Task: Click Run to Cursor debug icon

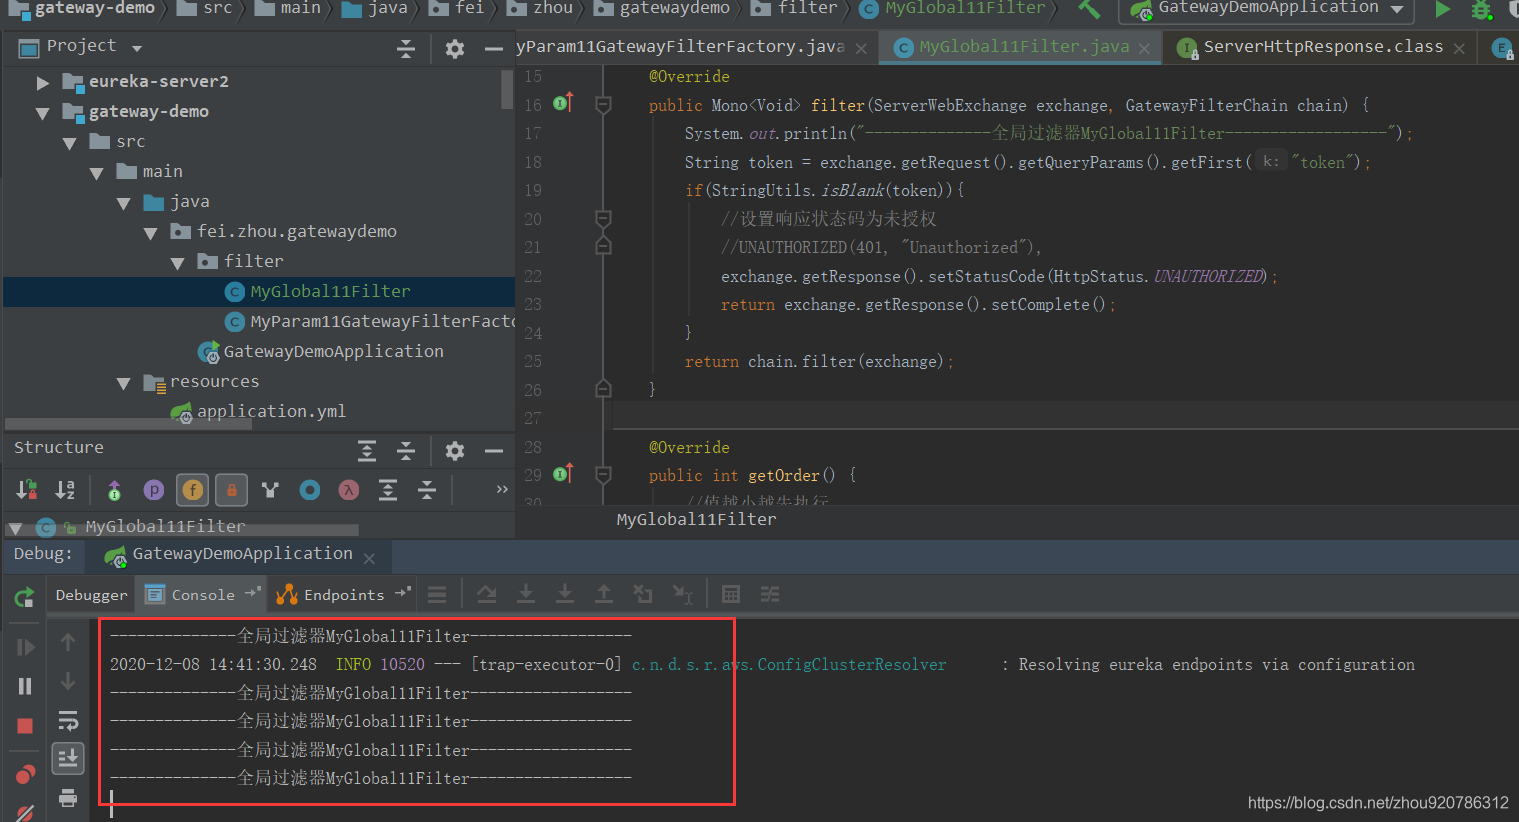Action: pyautogui.click(x=682, y=595)
